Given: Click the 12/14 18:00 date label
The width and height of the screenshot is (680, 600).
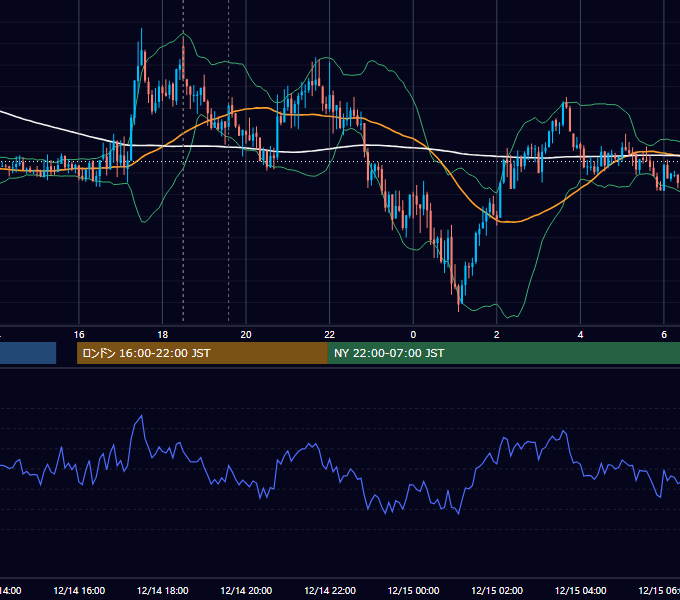Looking at the screenshot, I should (x=163, y=590).
